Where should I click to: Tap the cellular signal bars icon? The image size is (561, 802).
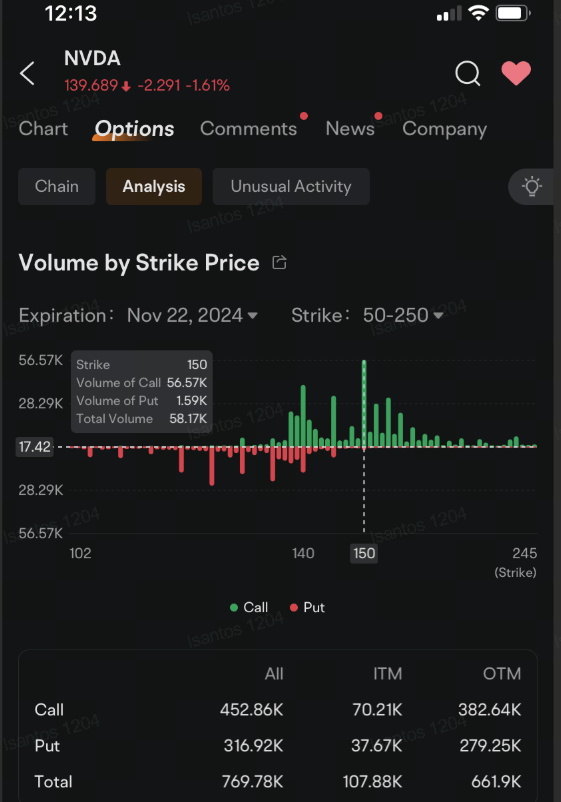tap(449, 14)
